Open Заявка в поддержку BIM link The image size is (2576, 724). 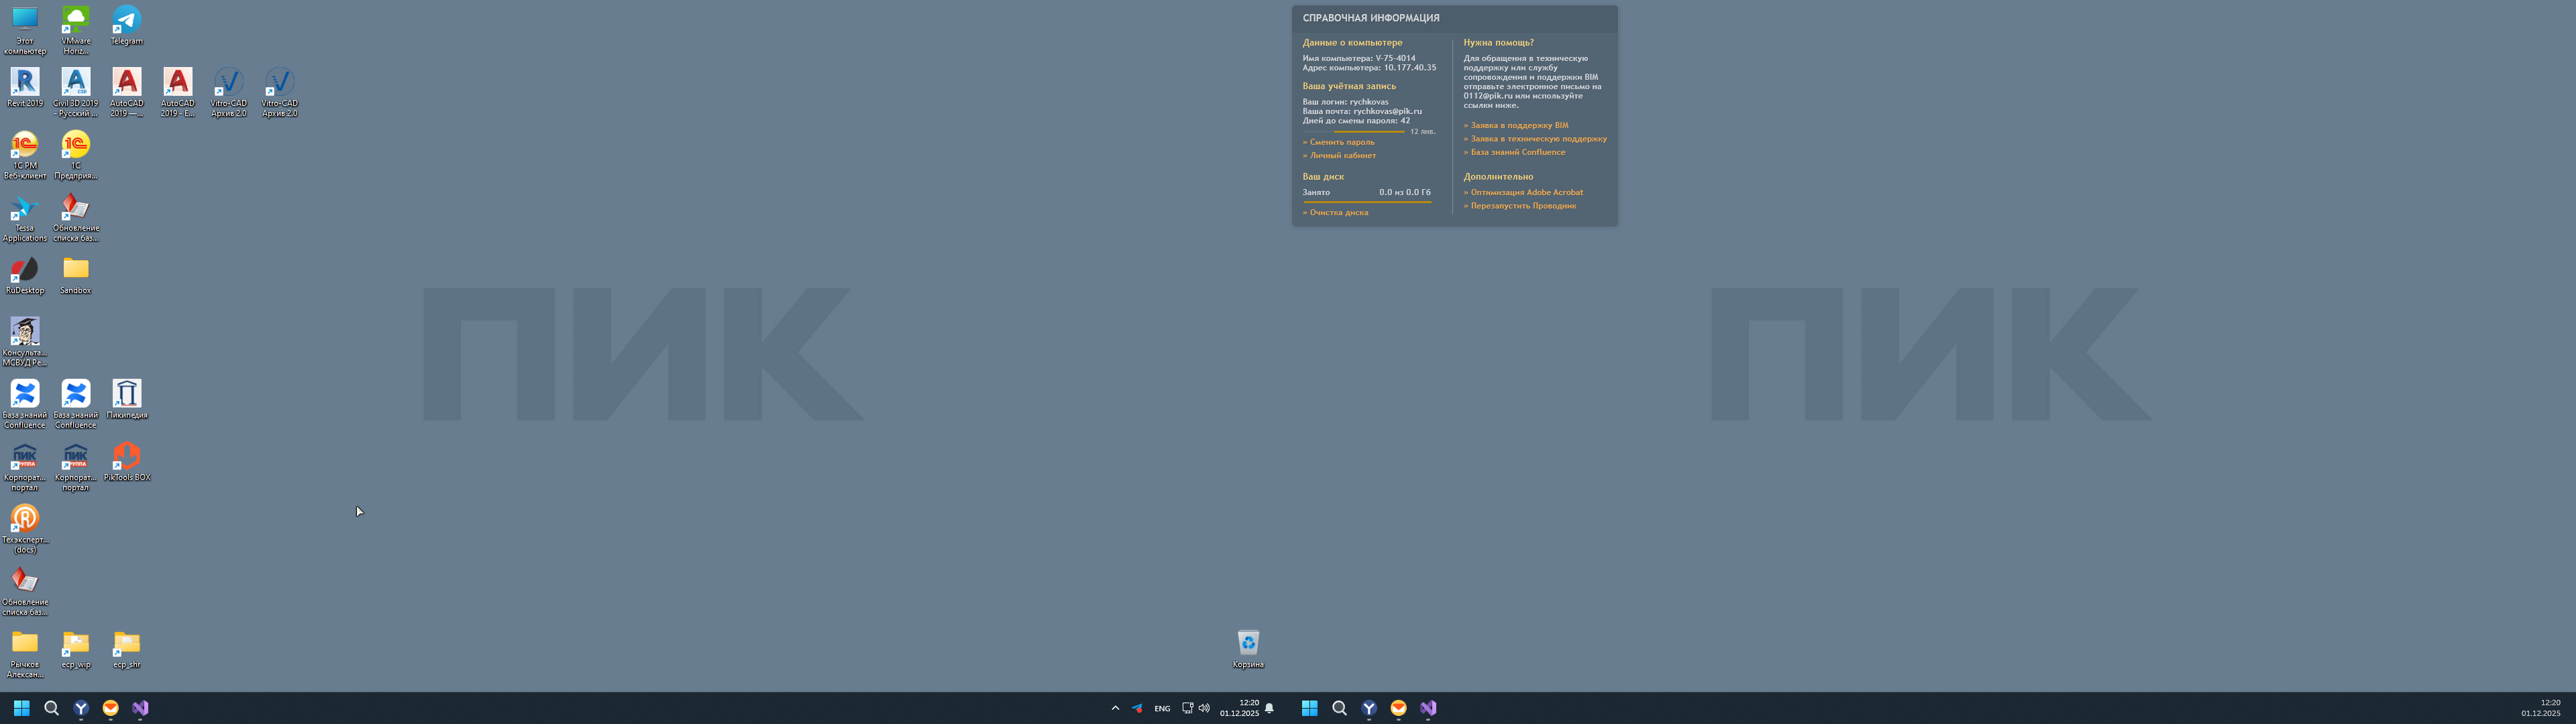pyautogui.click(x=1519, y=125)
